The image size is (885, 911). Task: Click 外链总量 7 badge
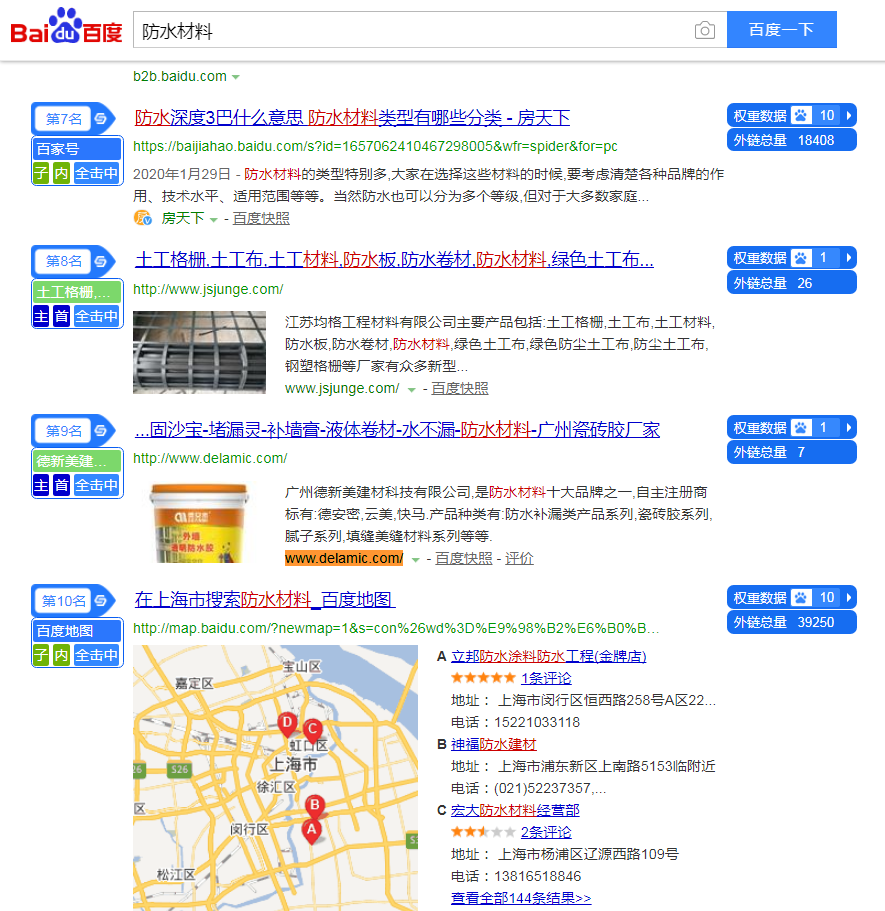click(x=791, y=452)
